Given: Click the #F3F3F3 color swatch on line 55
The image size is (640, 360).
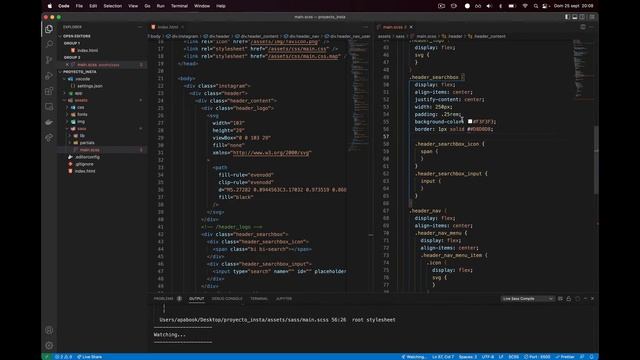Looking at the screenshot, I should 470,122.
